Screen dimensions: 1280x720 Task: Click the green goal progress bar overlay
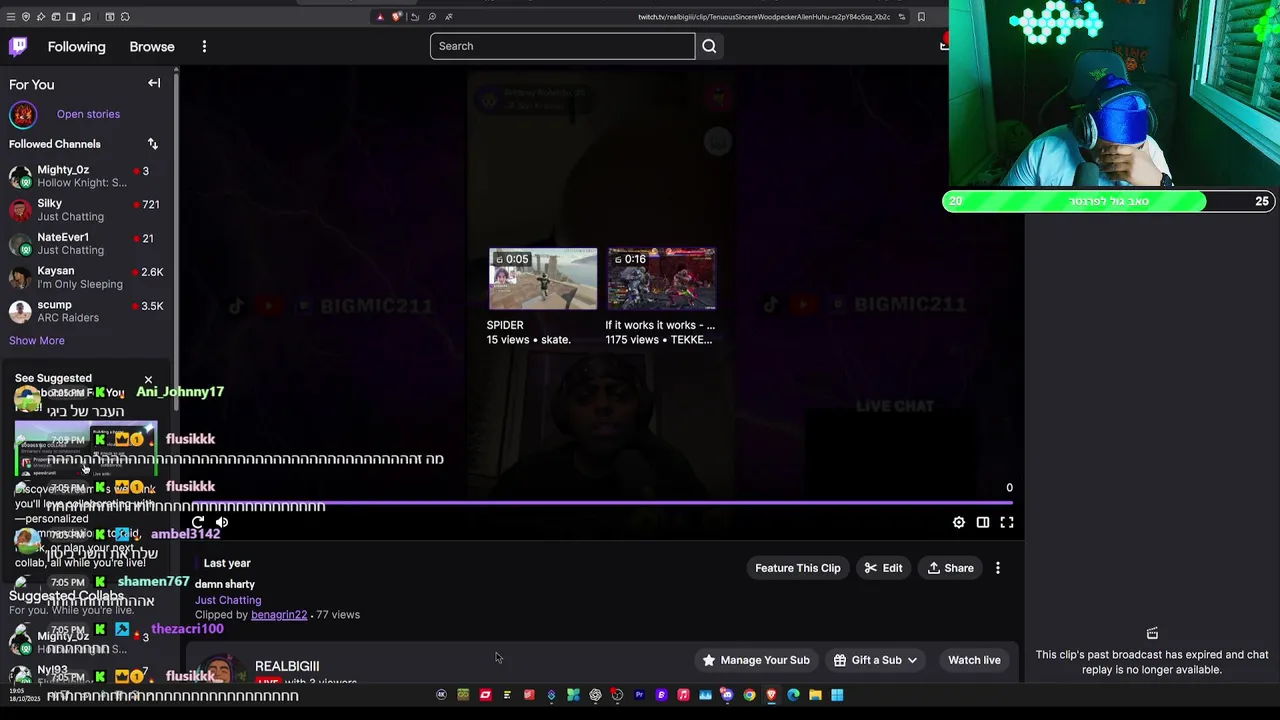click(x=1108, y=201)
